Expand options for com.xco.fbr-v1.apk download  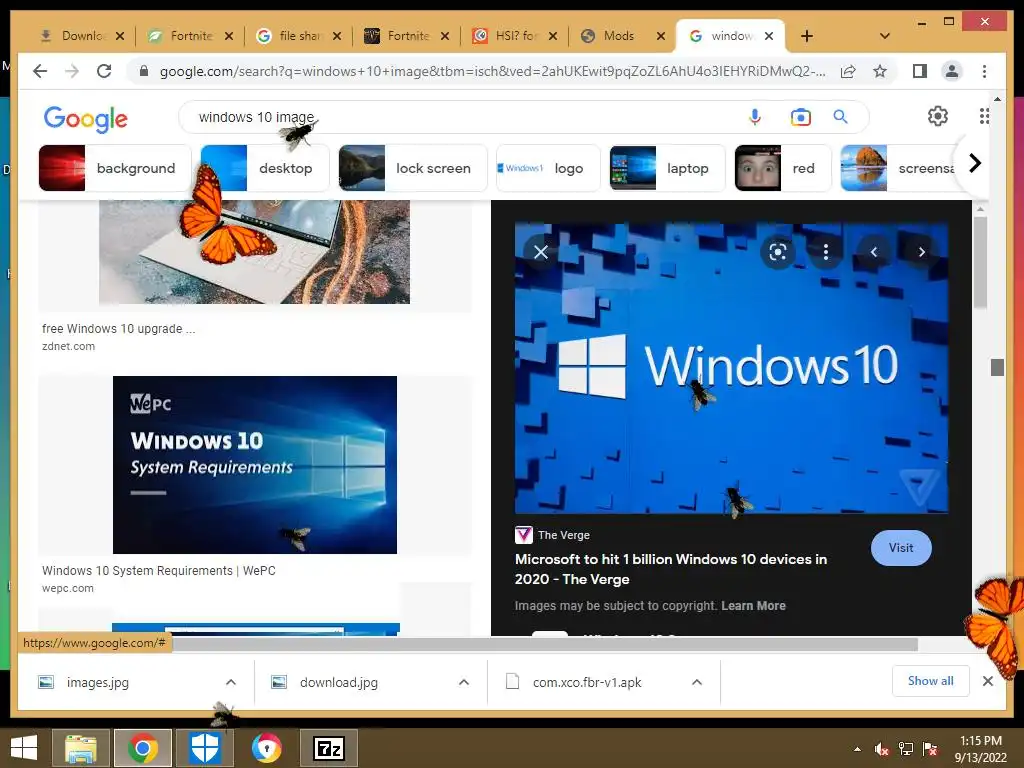697,682
